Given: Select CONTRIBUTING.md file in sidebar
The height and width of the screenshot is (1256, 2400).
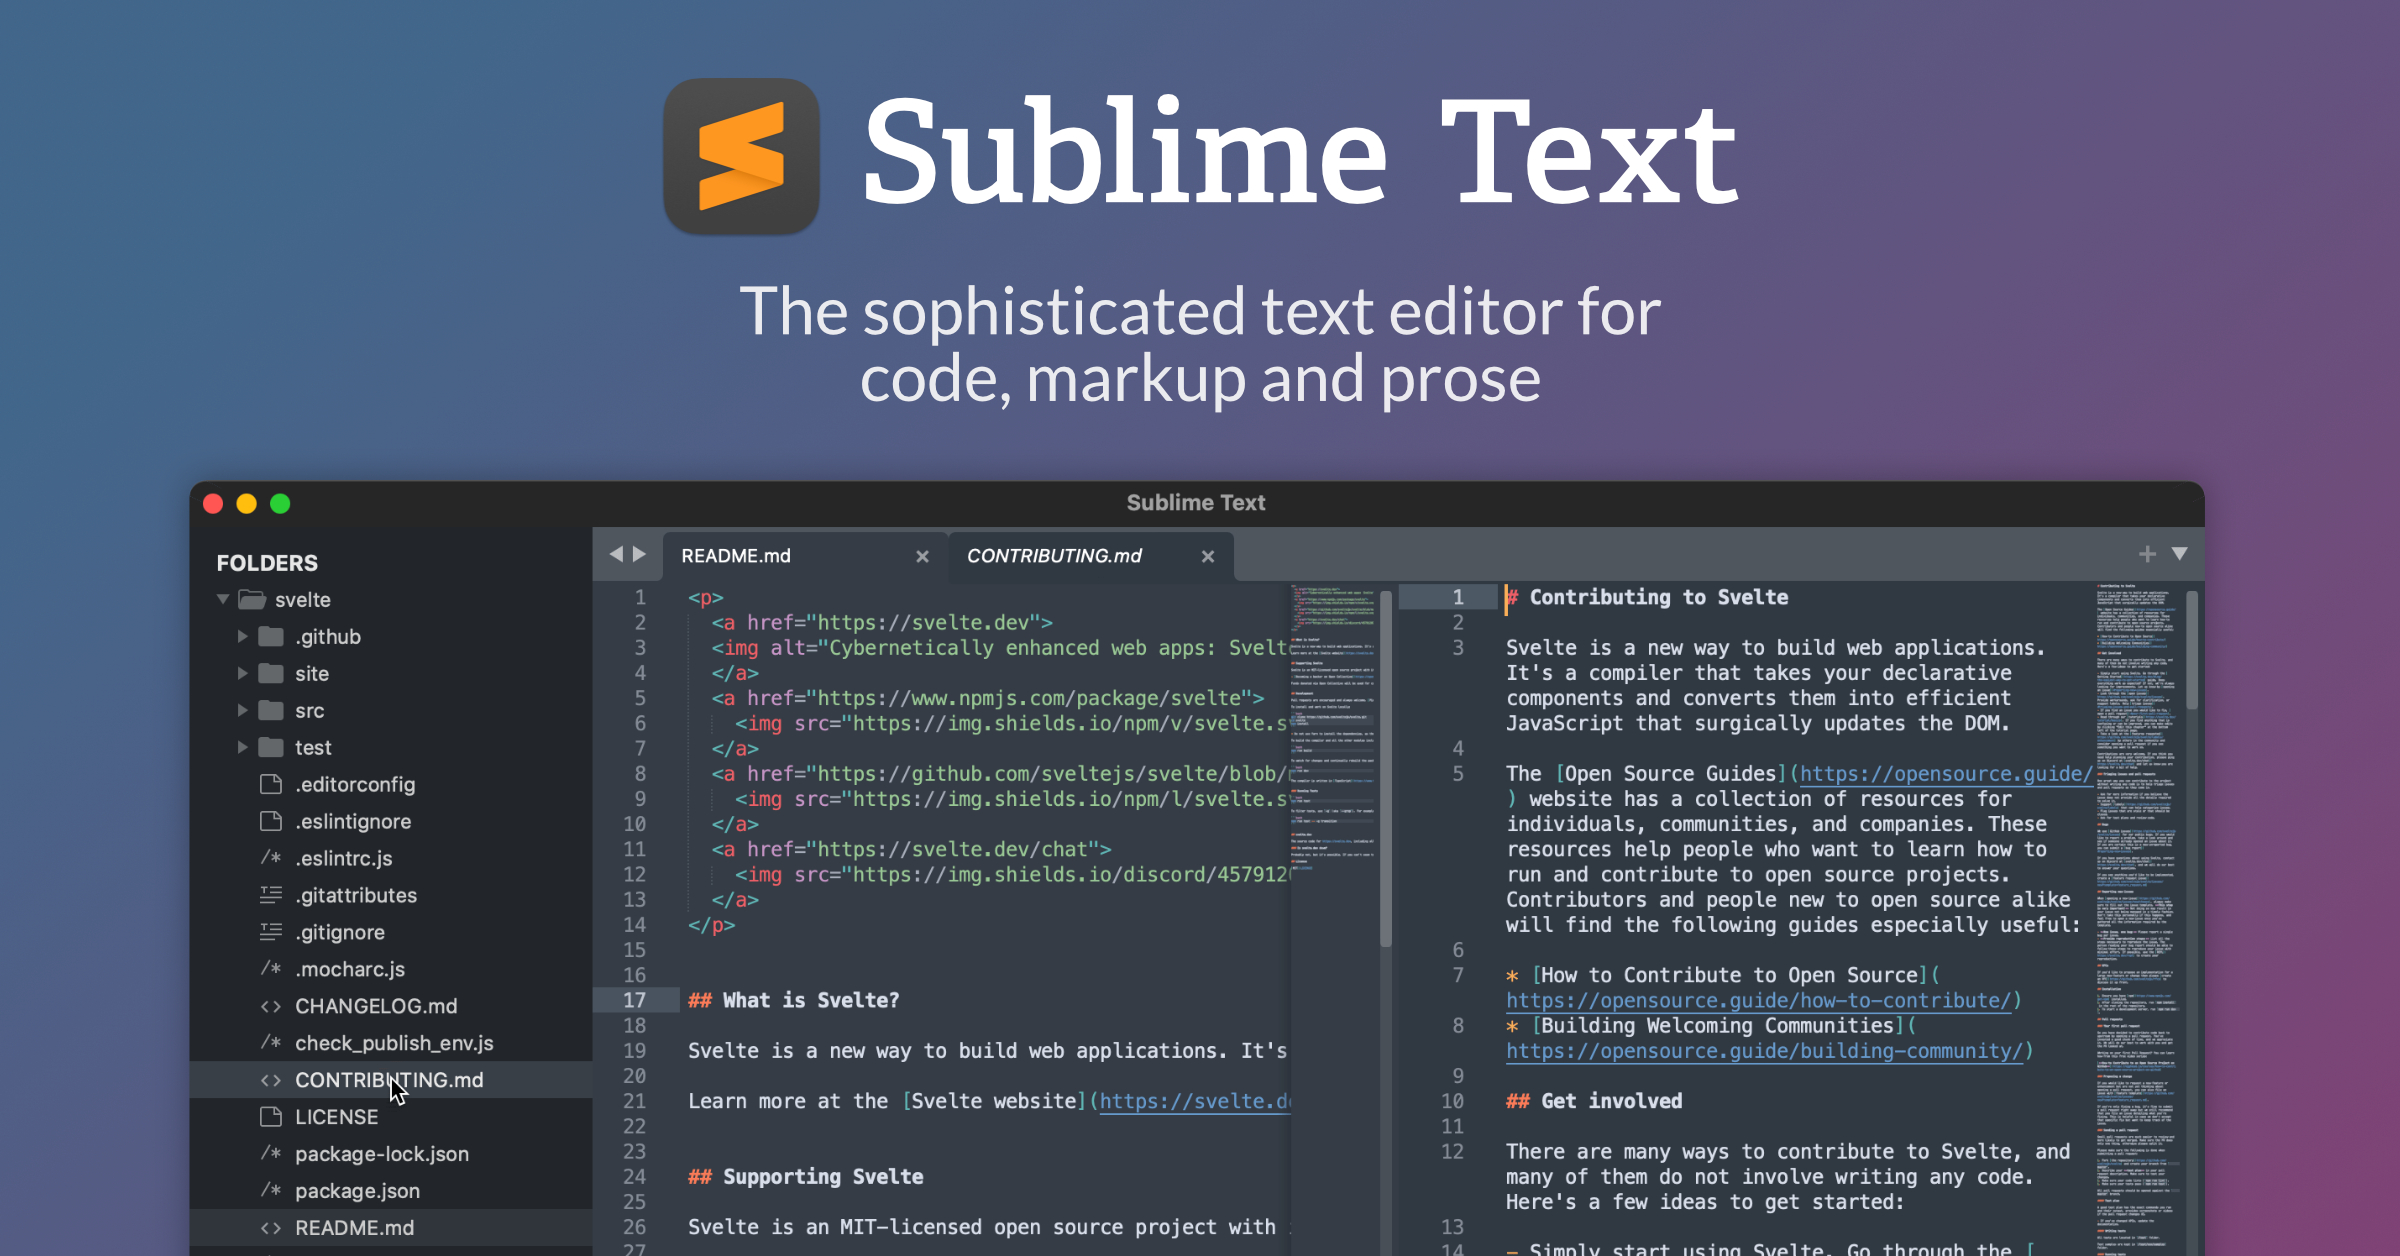Looking at the screenshot, I should point(389,1080).
